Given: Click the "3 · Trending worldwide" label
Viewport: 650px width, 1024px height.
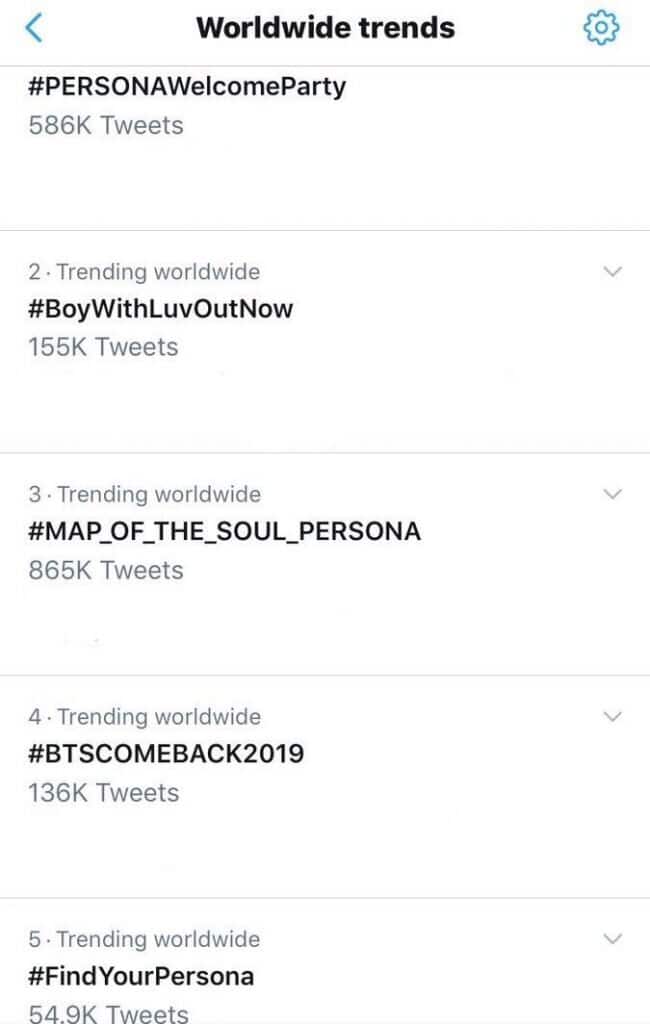Looking at the screenshot, I should 144,494.
